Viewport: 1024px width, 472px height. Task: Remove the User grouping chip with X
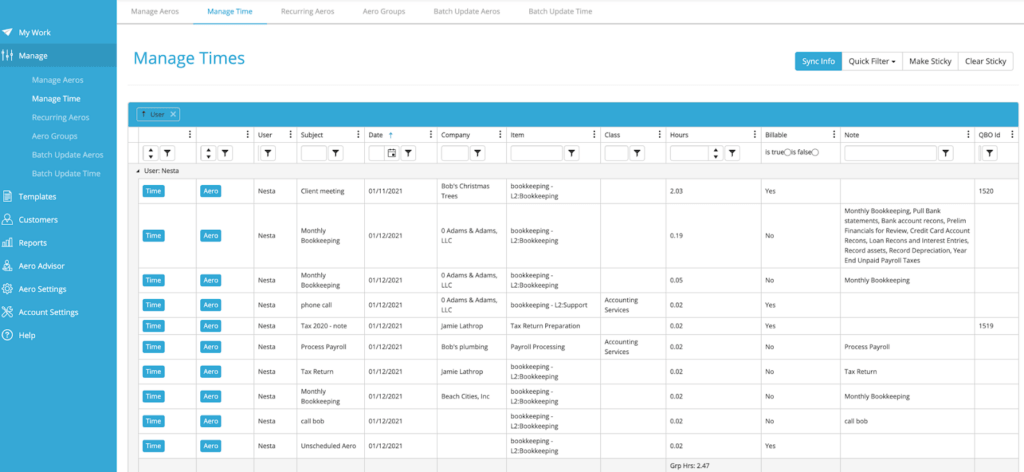pyautogui.click(x=173, y=114)
